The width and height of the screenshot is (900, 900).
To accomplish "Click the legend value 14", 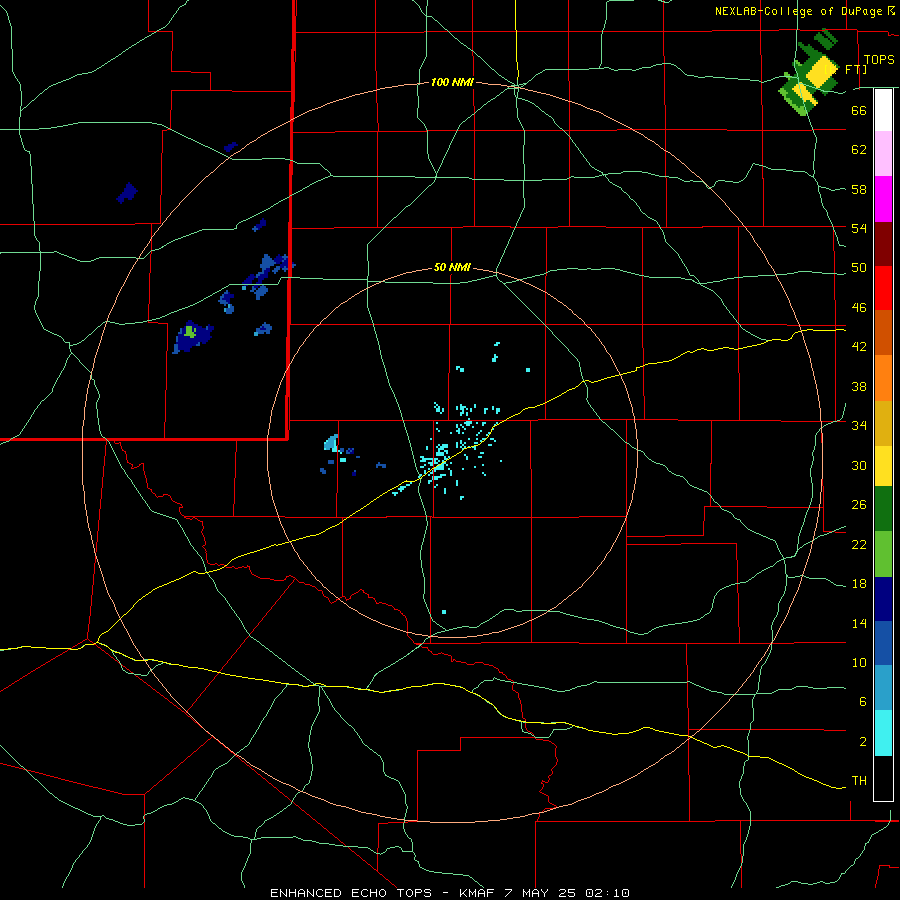I will (x=859, y=623).
